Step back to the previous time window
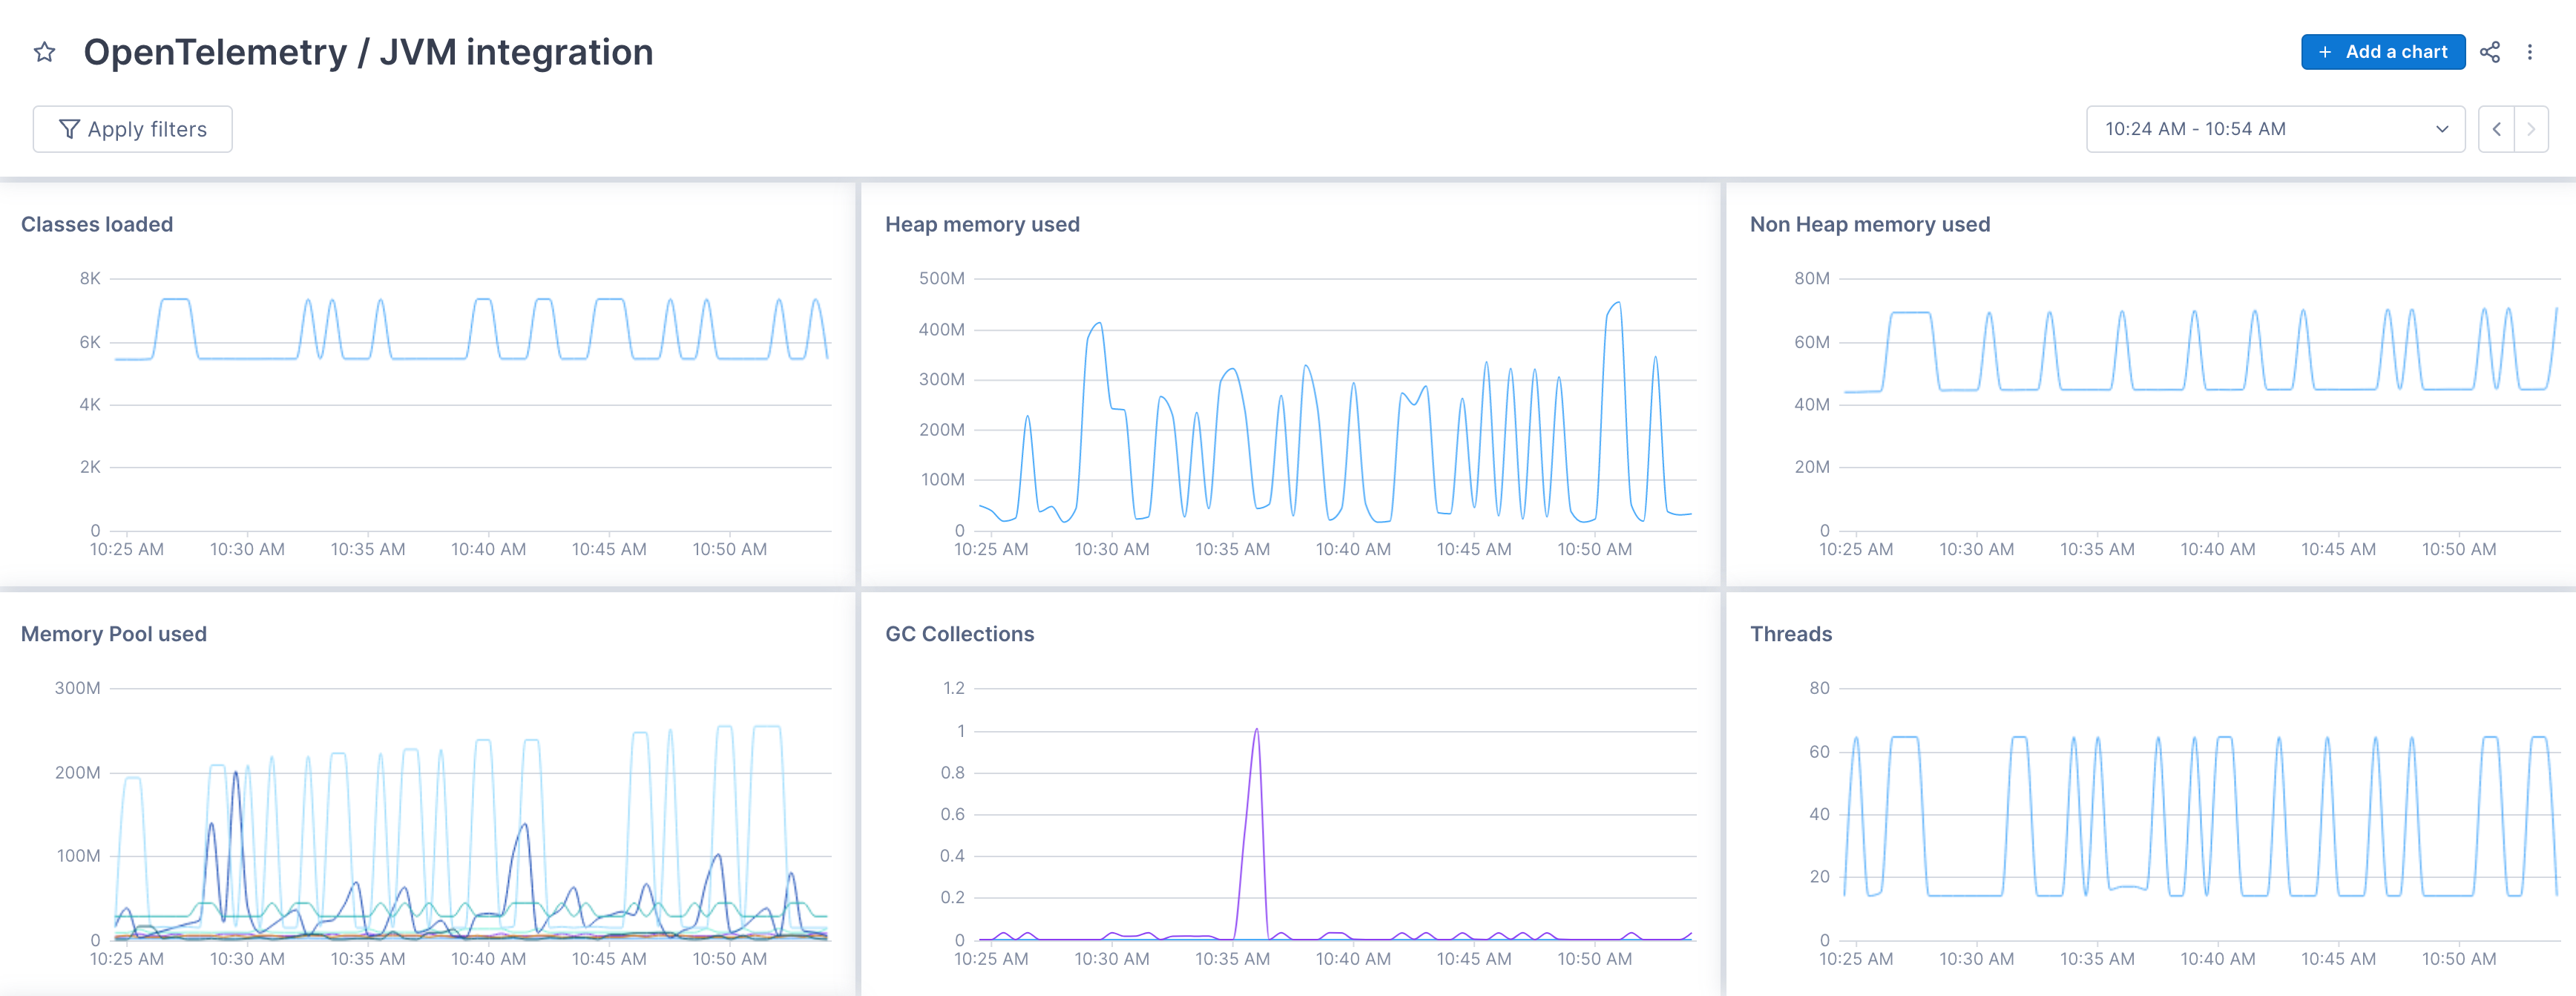This screenshot has width=2576, height=996. pyautogui.click(x=2497, y=128)
